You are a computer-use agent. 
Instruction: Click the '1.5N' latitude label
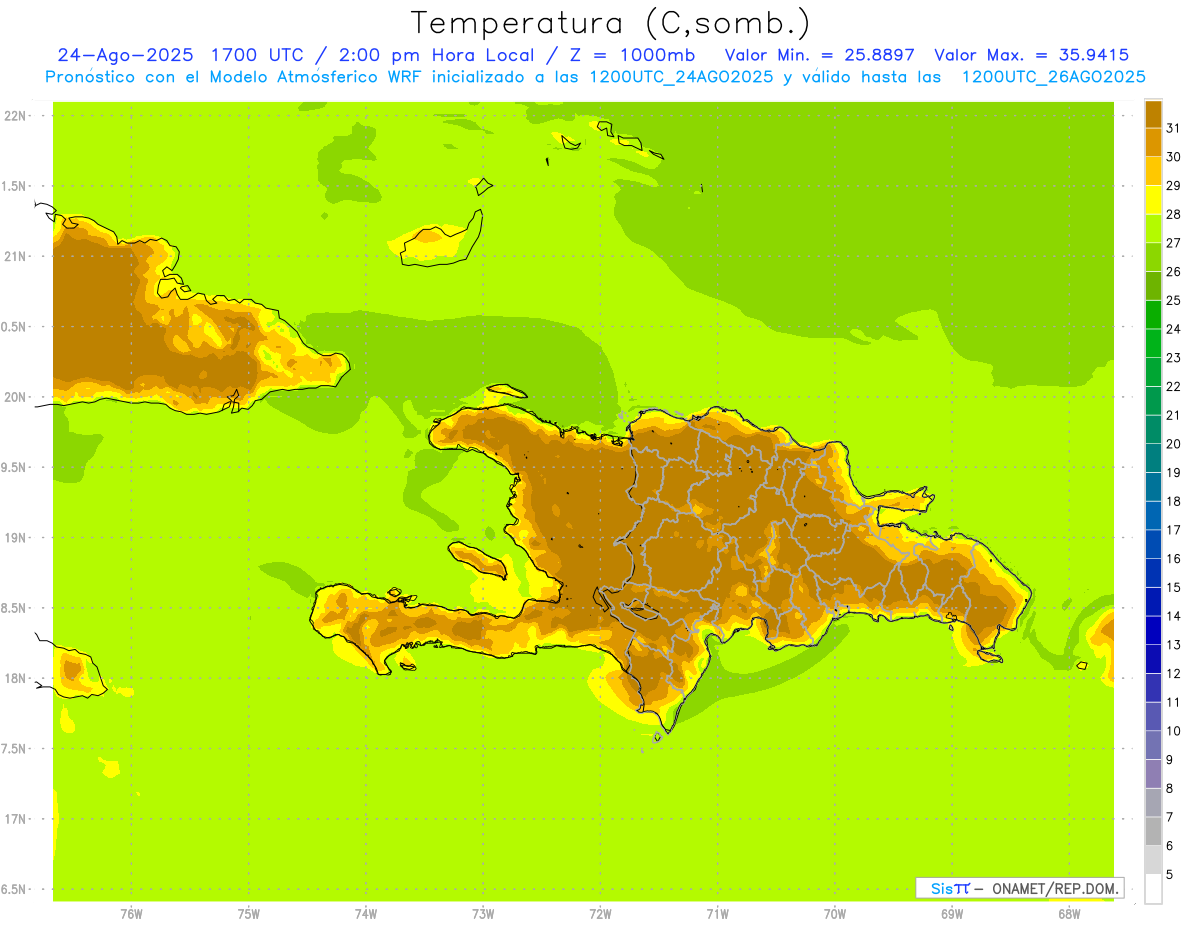click(x=15, y=186)
